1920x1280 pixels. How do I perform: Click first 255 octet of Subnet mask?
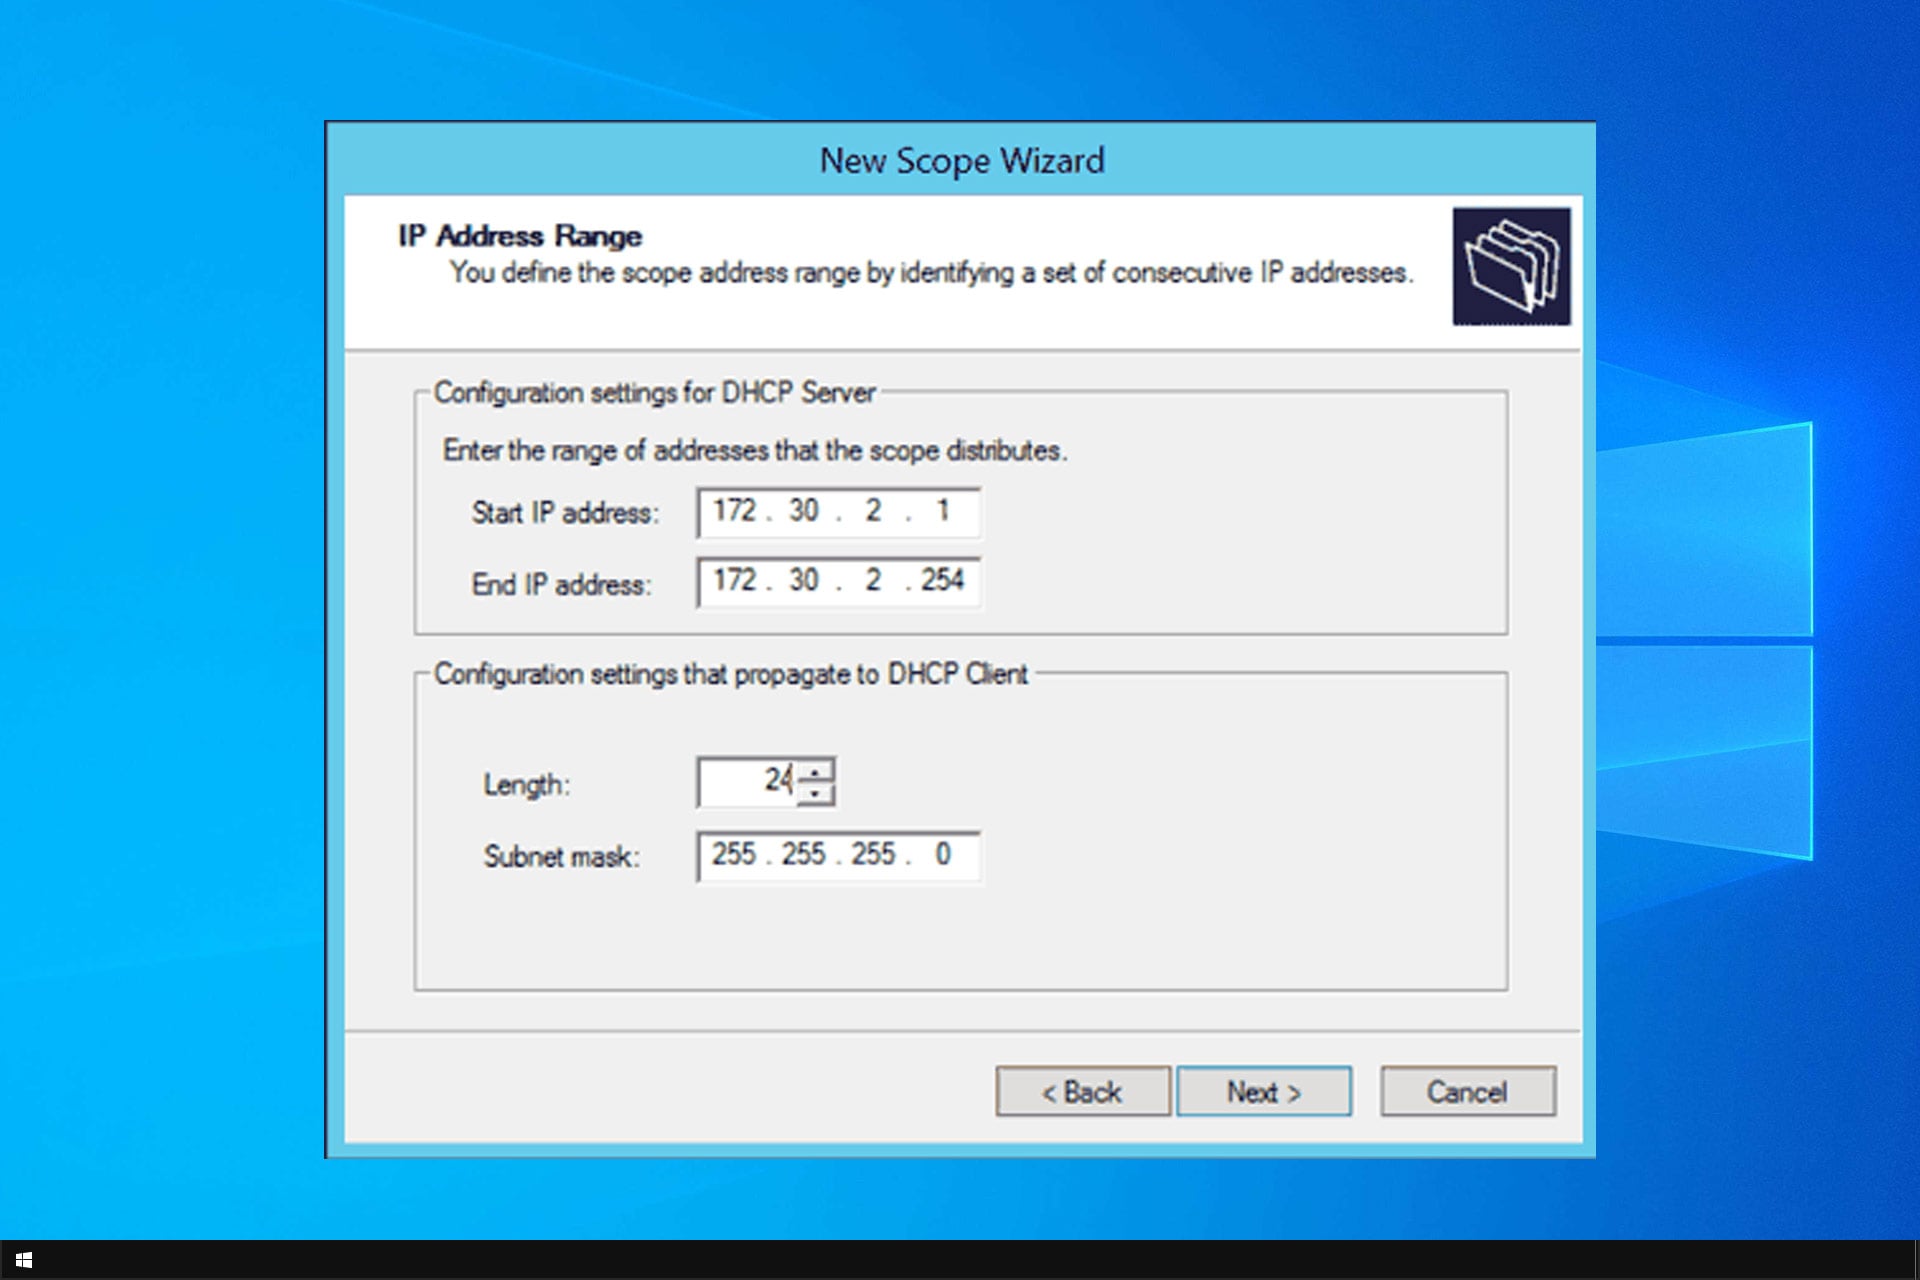tap(734, 854)
